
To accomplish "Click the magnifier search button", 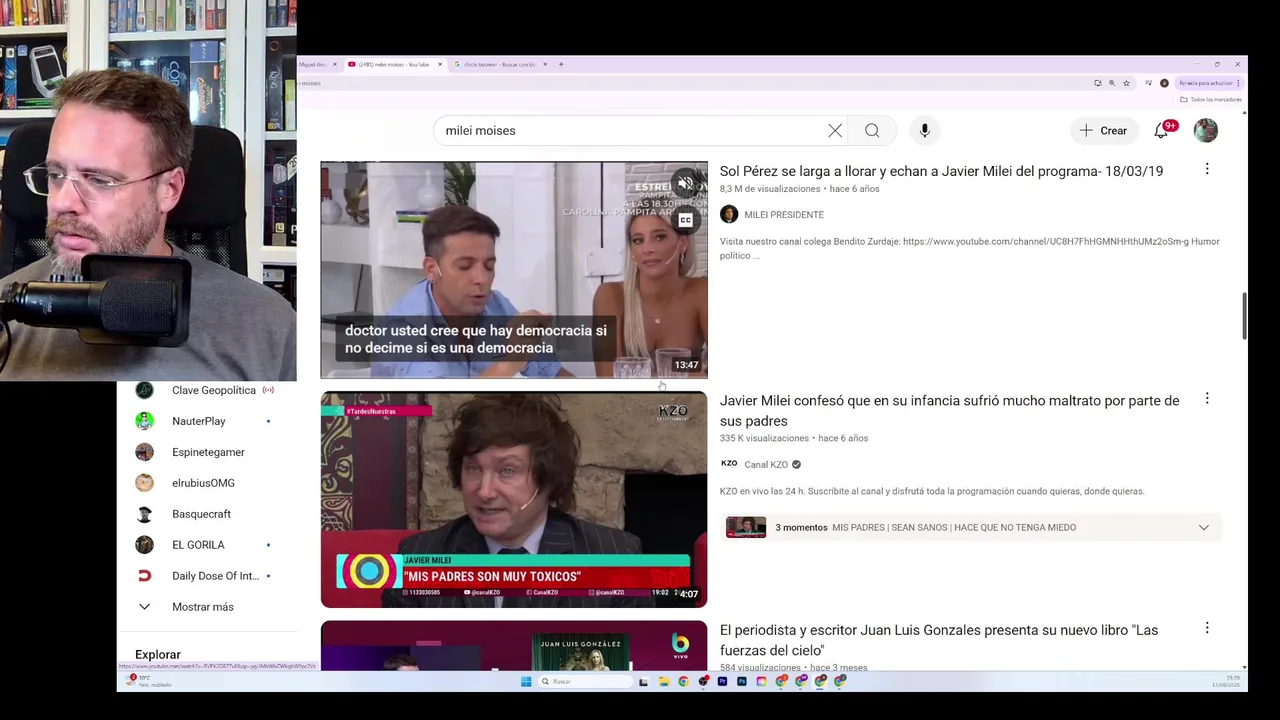I will pos(872,131).
